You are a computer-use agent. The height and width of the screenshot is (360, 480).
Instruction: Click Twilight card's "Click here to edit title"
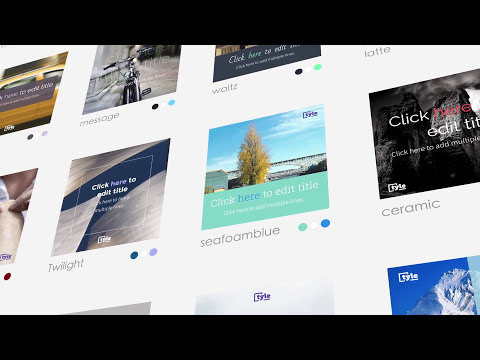[x=113, y=187]
